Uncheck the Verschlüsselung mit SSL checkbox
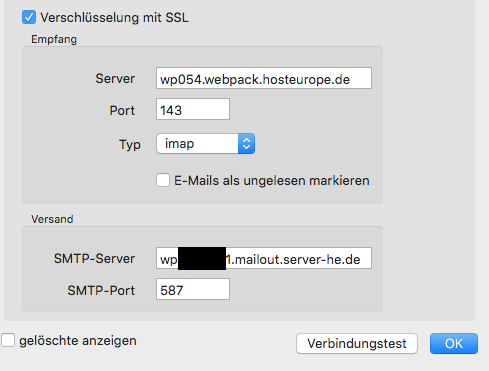Viewport: 489px width, 371px height. (x=29, y=17)
